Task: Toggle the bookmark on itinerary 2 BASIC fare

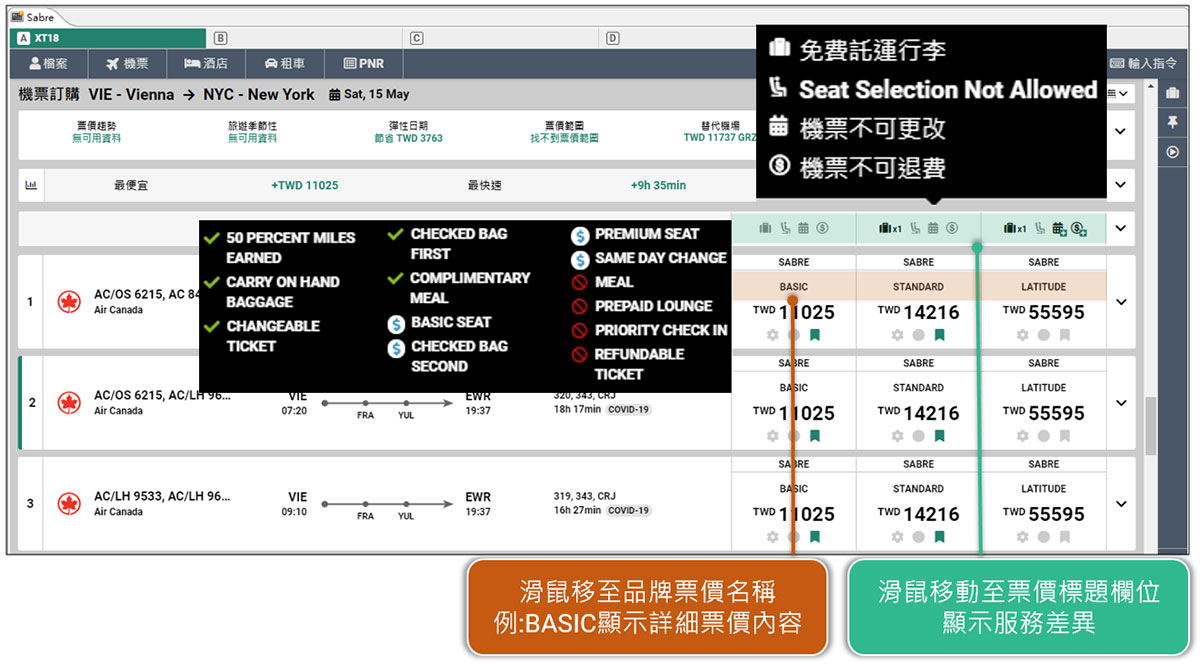Action: pyautogui.click(x=815, y=436)
